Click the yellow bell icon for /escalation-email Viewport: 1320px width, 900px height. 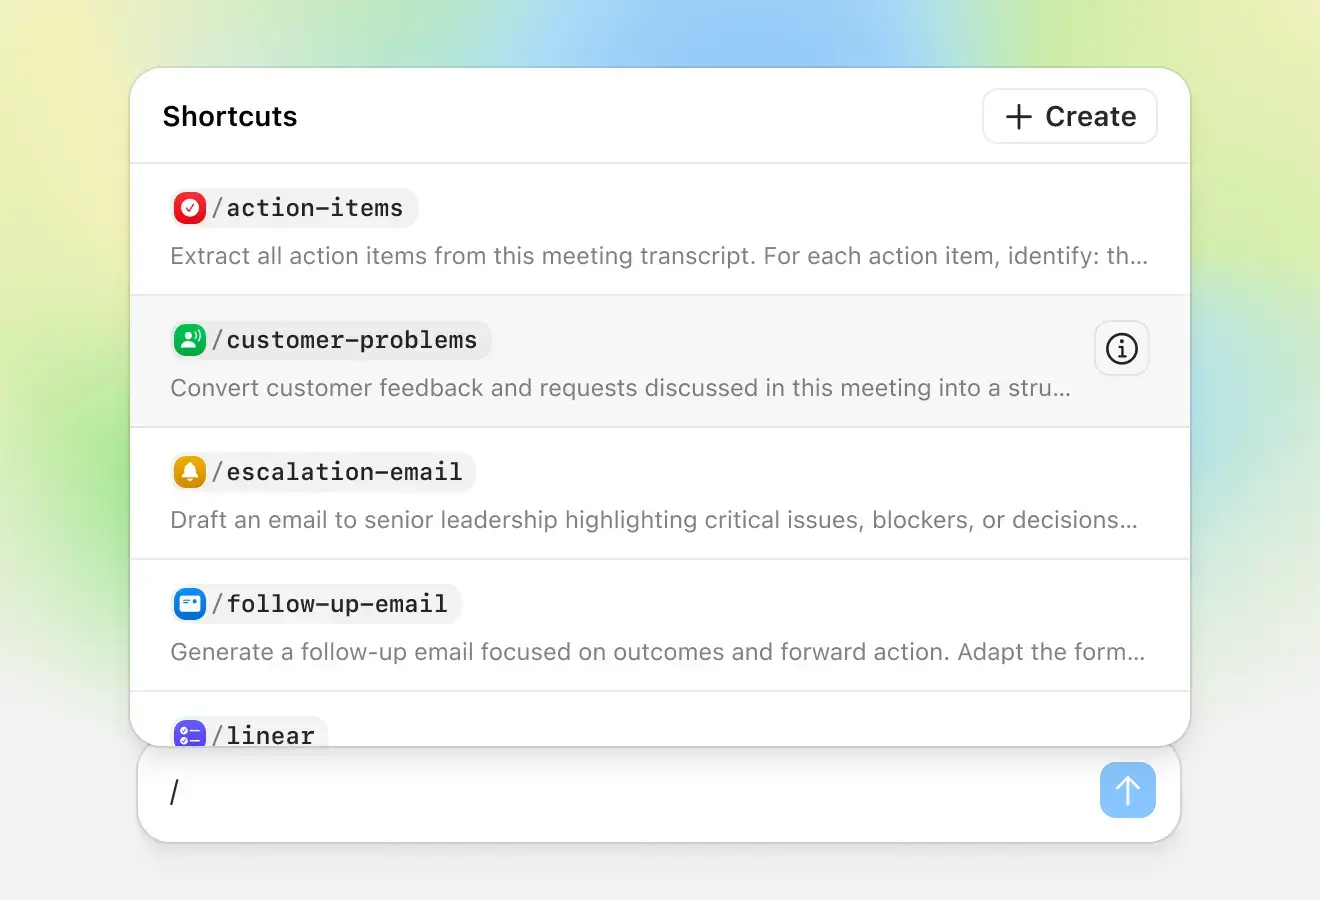pyautogui.click(x=190, y=471)
